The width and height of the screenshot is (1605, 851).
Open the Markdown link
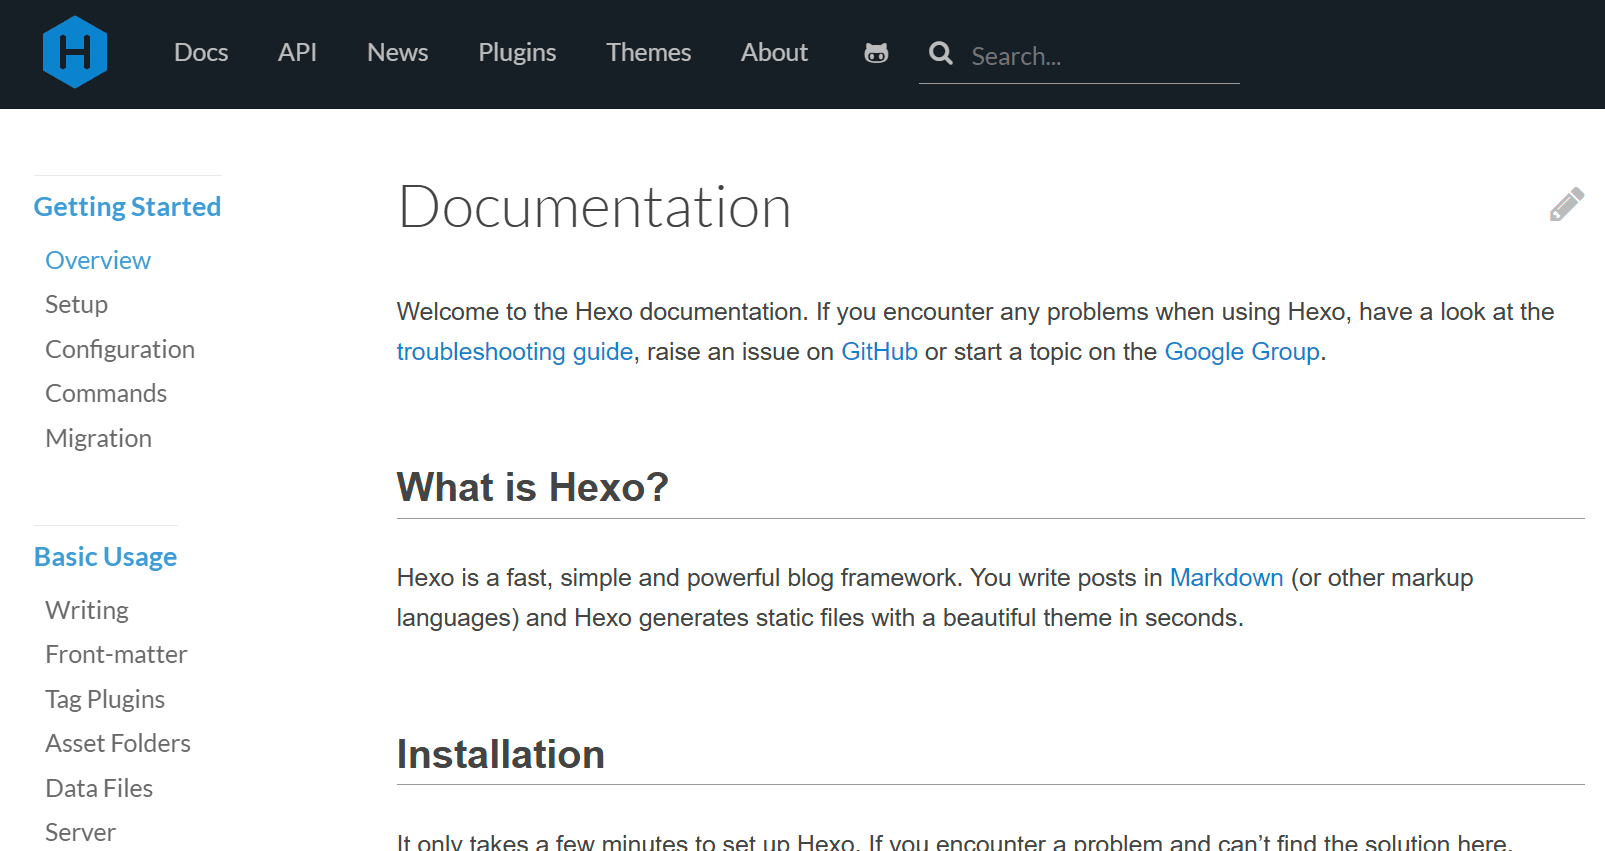coord(1226,578)
